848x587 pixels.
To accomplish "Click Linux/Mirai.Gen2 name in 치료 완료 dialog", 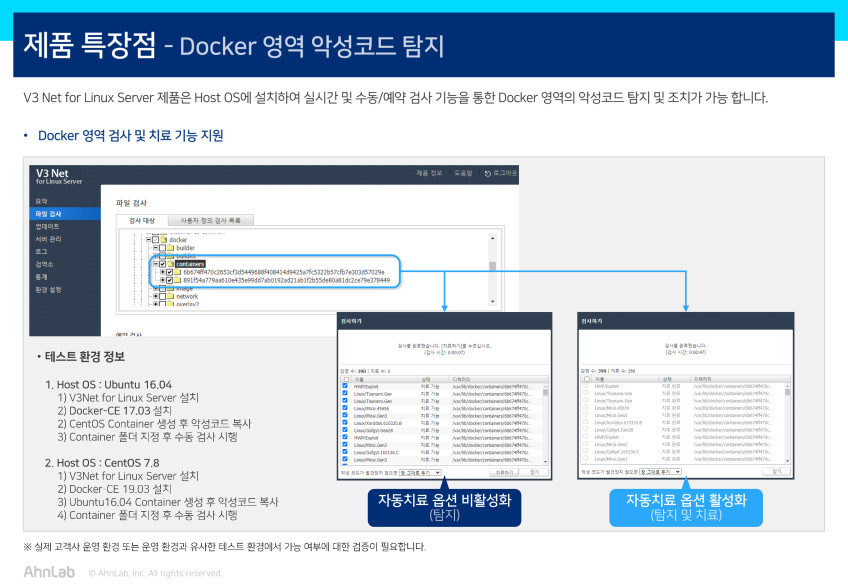I will pyautogui.click(x=611, y=444).
